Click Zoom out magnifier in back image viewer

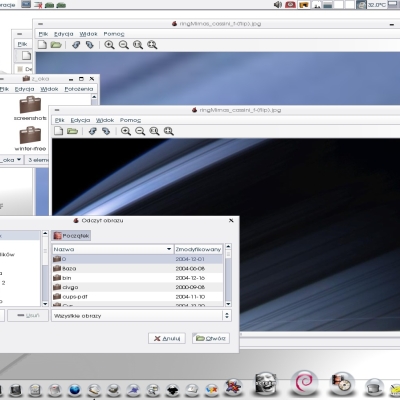[x=124, y=45]
